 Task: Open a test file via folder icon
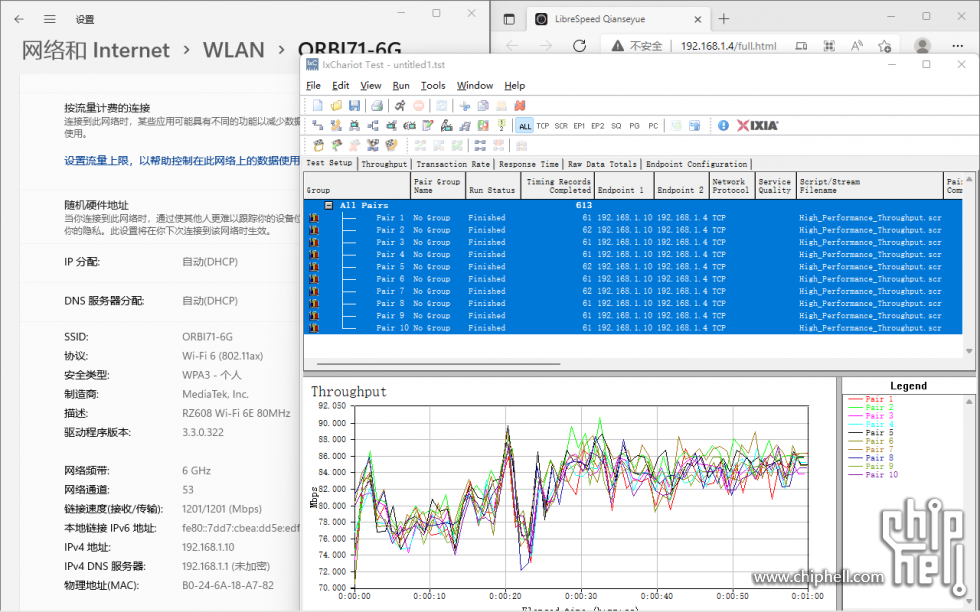click(336, 106)
